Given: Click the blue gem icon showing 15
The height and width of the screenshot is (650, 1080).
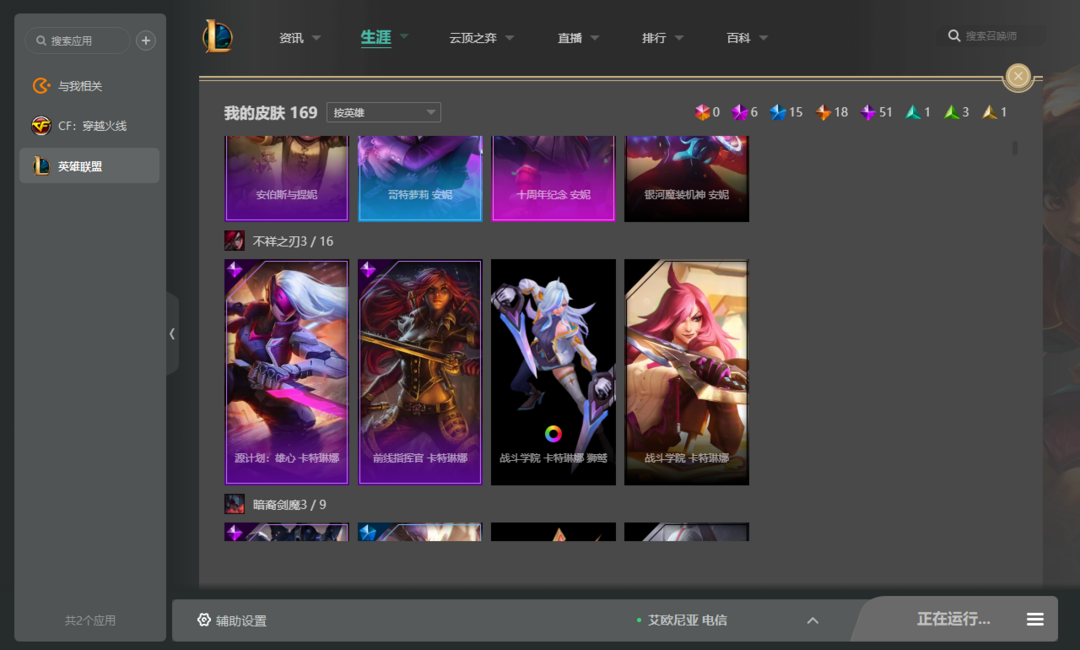Looking at the screenshot, I should 778,112.
